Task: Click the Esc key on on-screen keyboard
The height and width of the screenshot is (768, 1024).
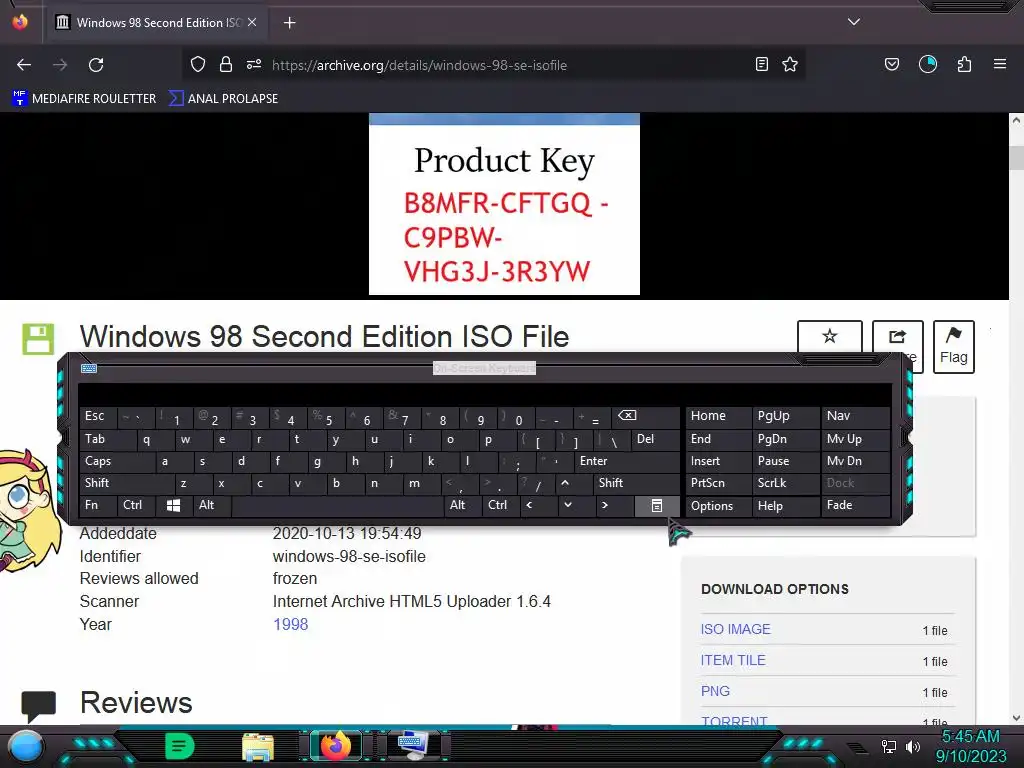Action: click(x=98, y=416)
